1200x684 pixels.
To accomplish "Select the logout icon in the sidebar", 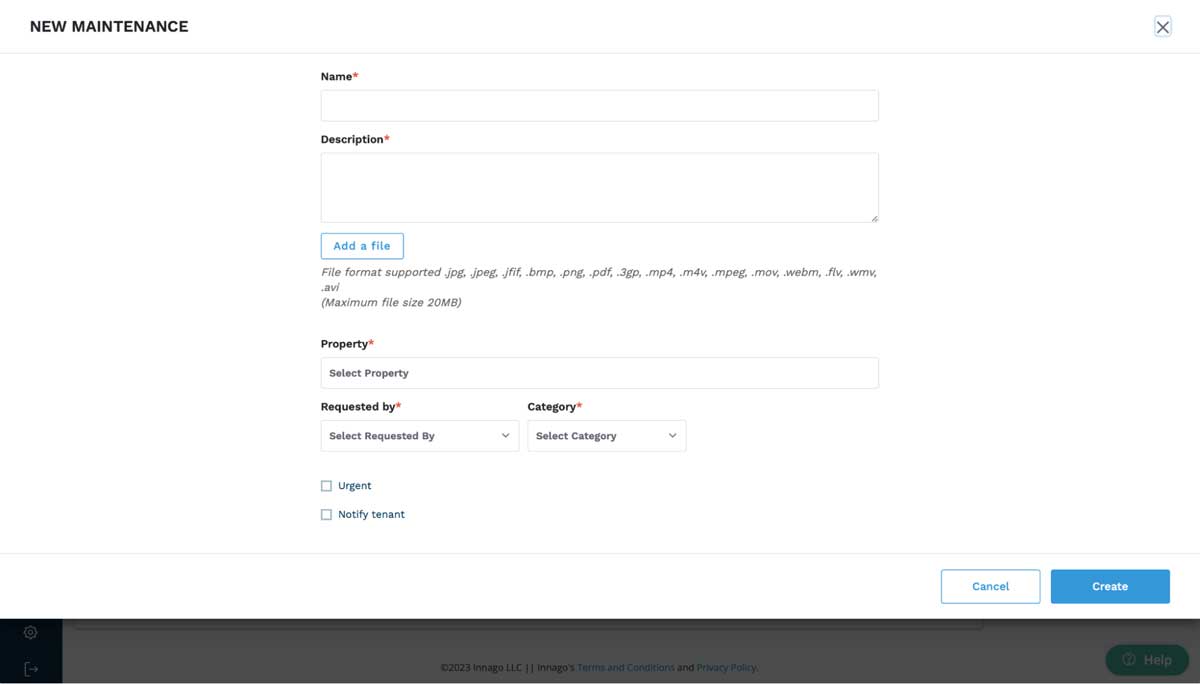I will pos(30,670).
